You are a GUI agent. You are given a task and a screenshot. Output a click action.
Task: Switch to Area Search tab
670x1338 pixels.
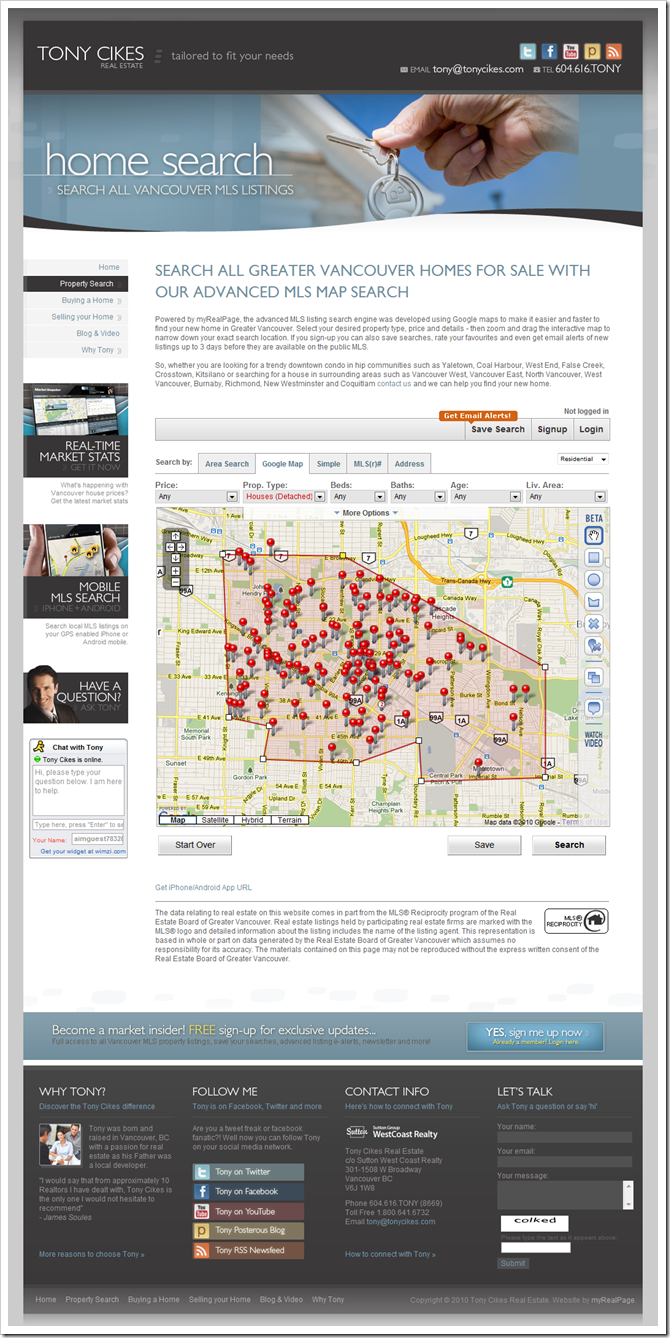227,463
